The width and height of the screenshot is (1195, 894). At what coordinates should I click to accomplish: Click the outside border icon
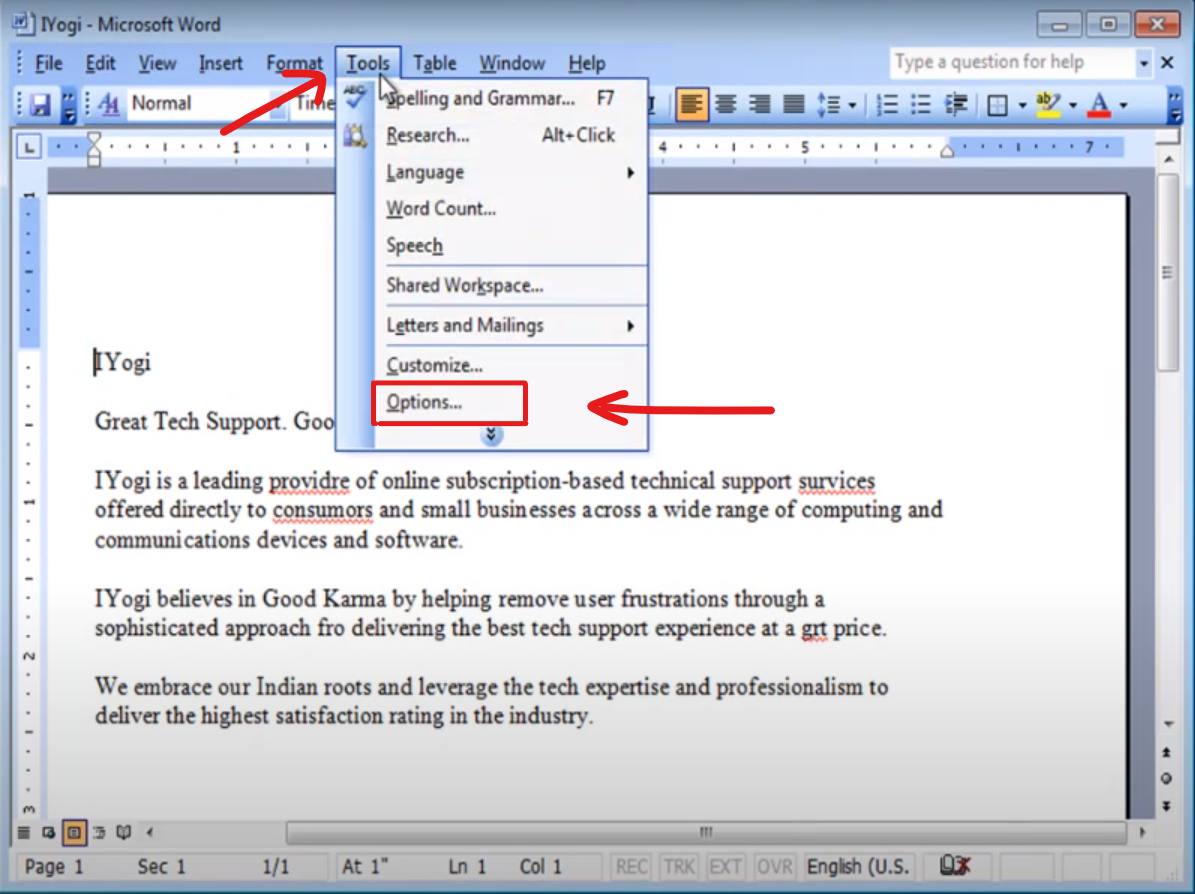tap(997, 104)
